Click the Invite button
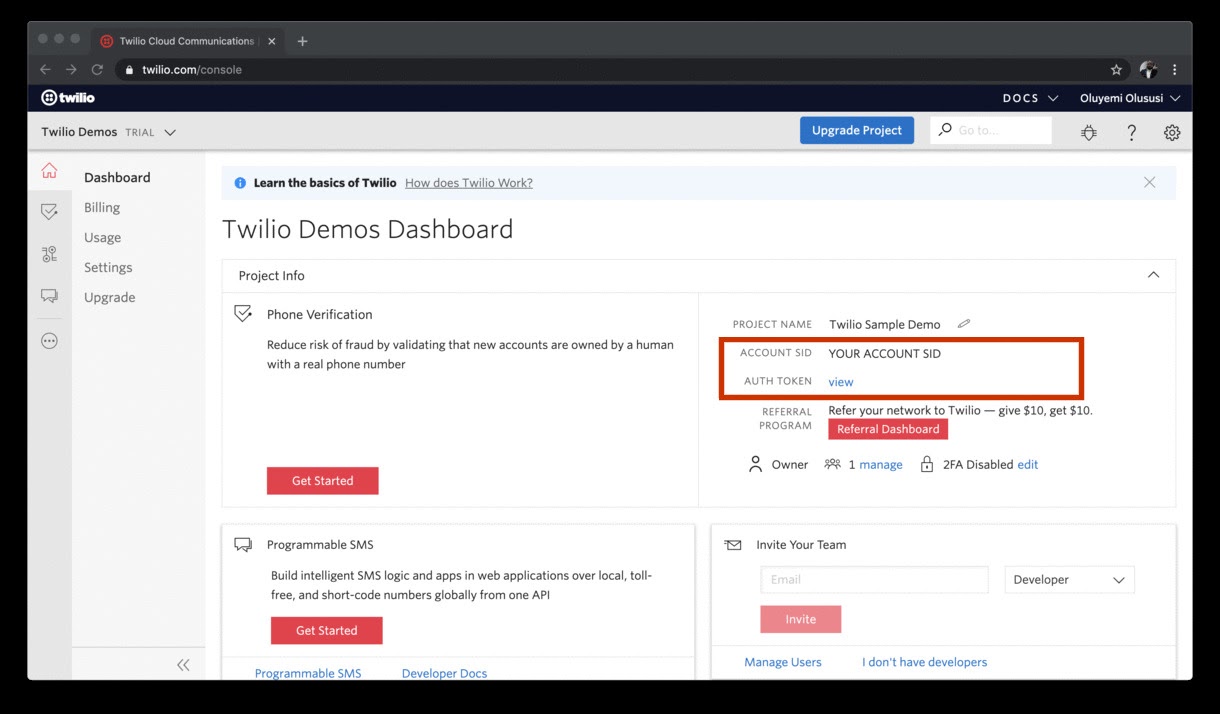This screenshot has width=1220, height=714. pos(800,619)
